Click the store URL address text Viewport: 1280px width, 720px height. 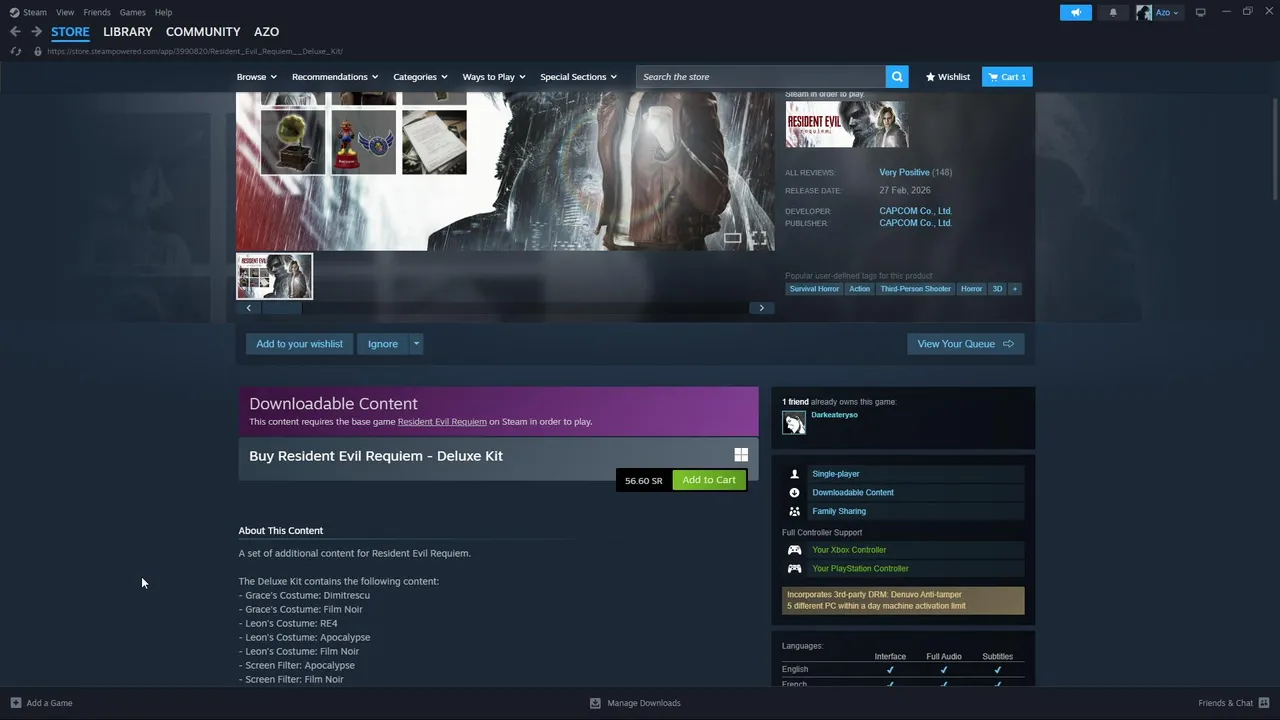pos(195,51)
